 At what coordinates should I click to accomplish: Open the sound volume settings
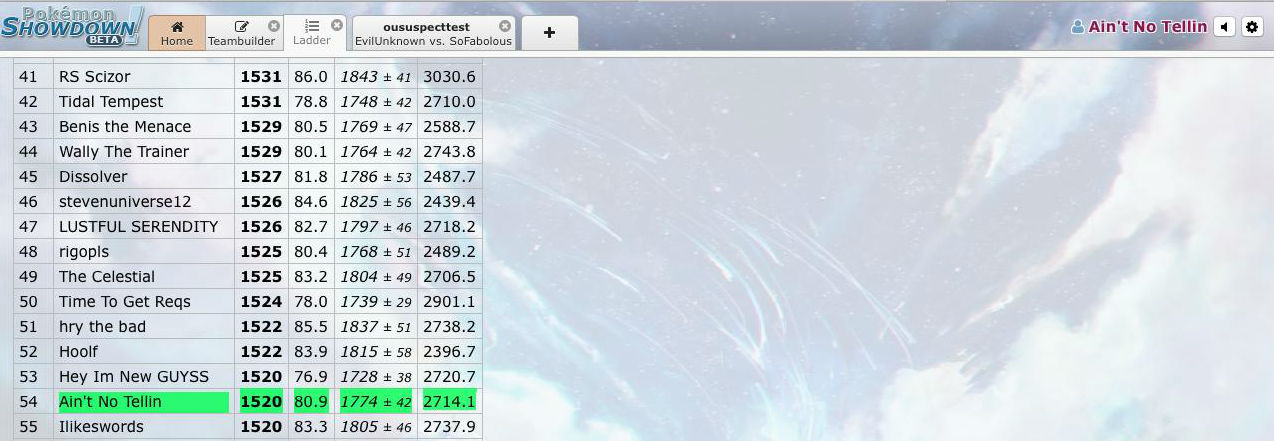[x=1224, y=27]
